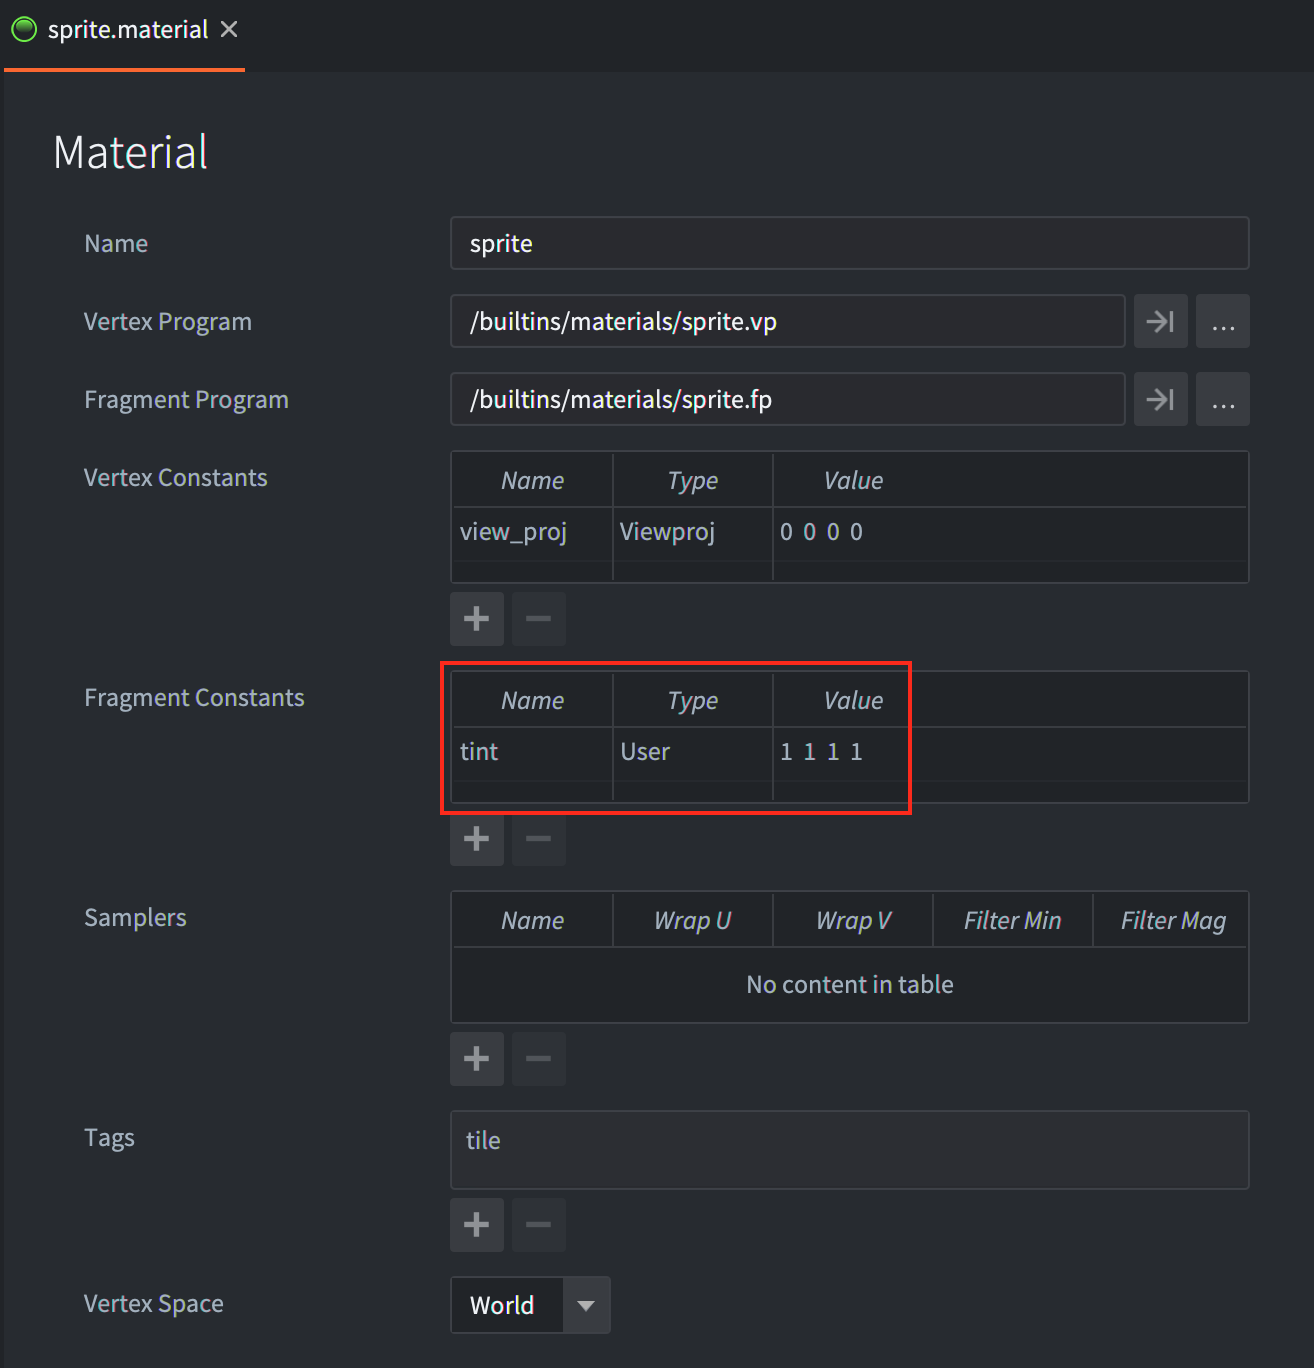Browse for Vertex Program with ellipsis button

pyautogui.click(x=1223, y=321)
